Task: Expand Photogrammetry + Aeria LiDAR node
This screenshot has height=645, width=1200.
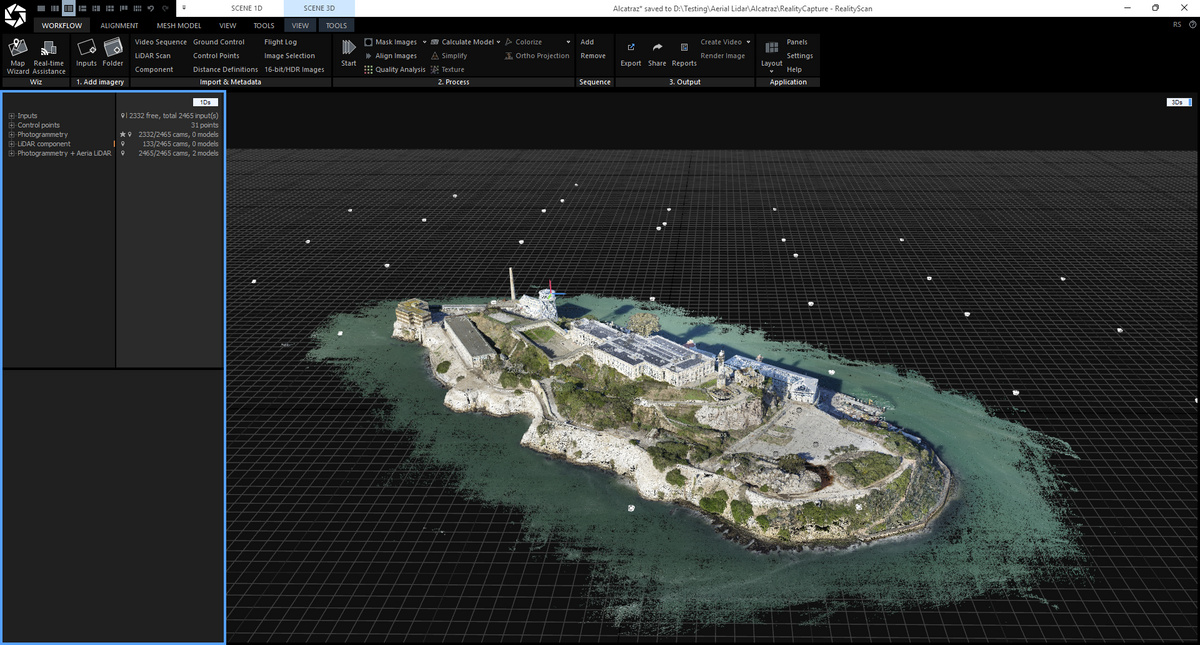Action: 11,153
